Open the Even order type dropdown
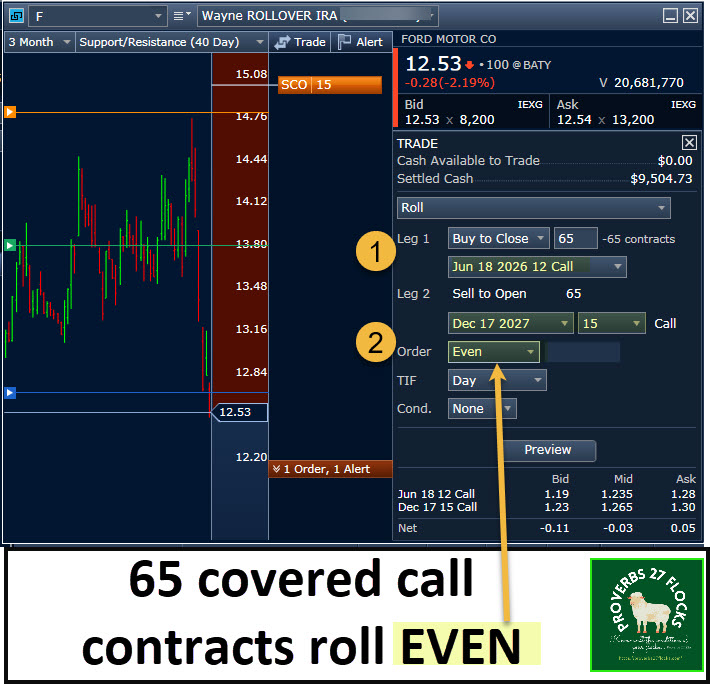Viewport: 710px width, 684px height. point(493,351)
